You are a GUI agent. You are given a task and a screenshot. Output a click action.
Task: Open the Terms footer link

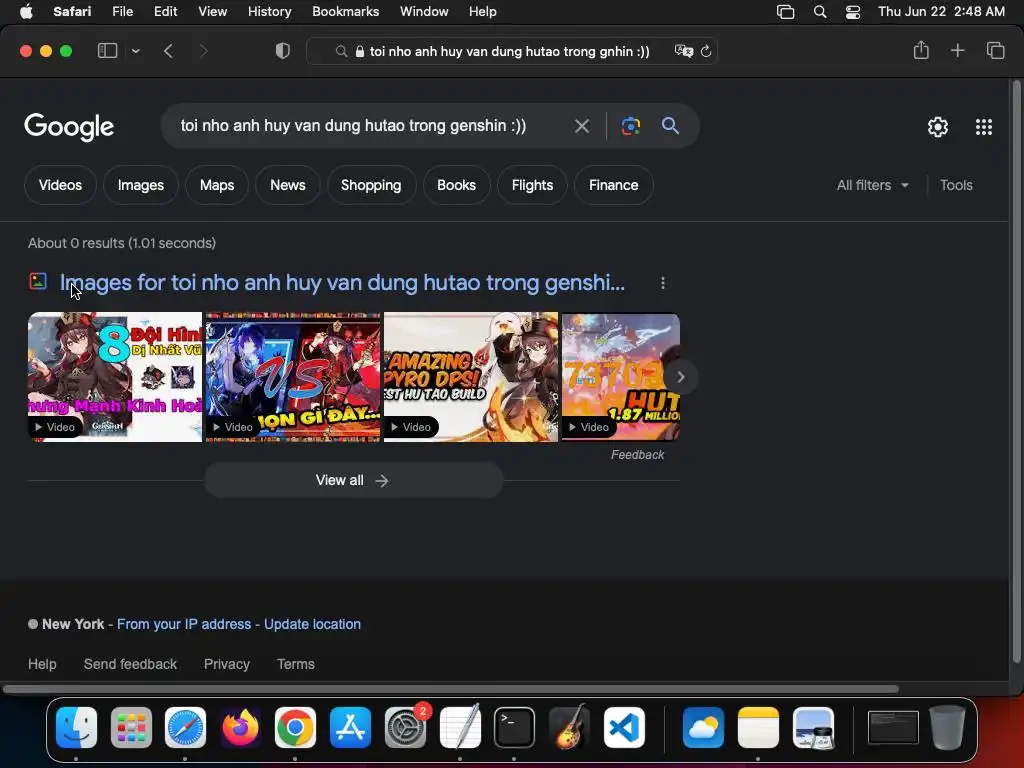point(296,664)
